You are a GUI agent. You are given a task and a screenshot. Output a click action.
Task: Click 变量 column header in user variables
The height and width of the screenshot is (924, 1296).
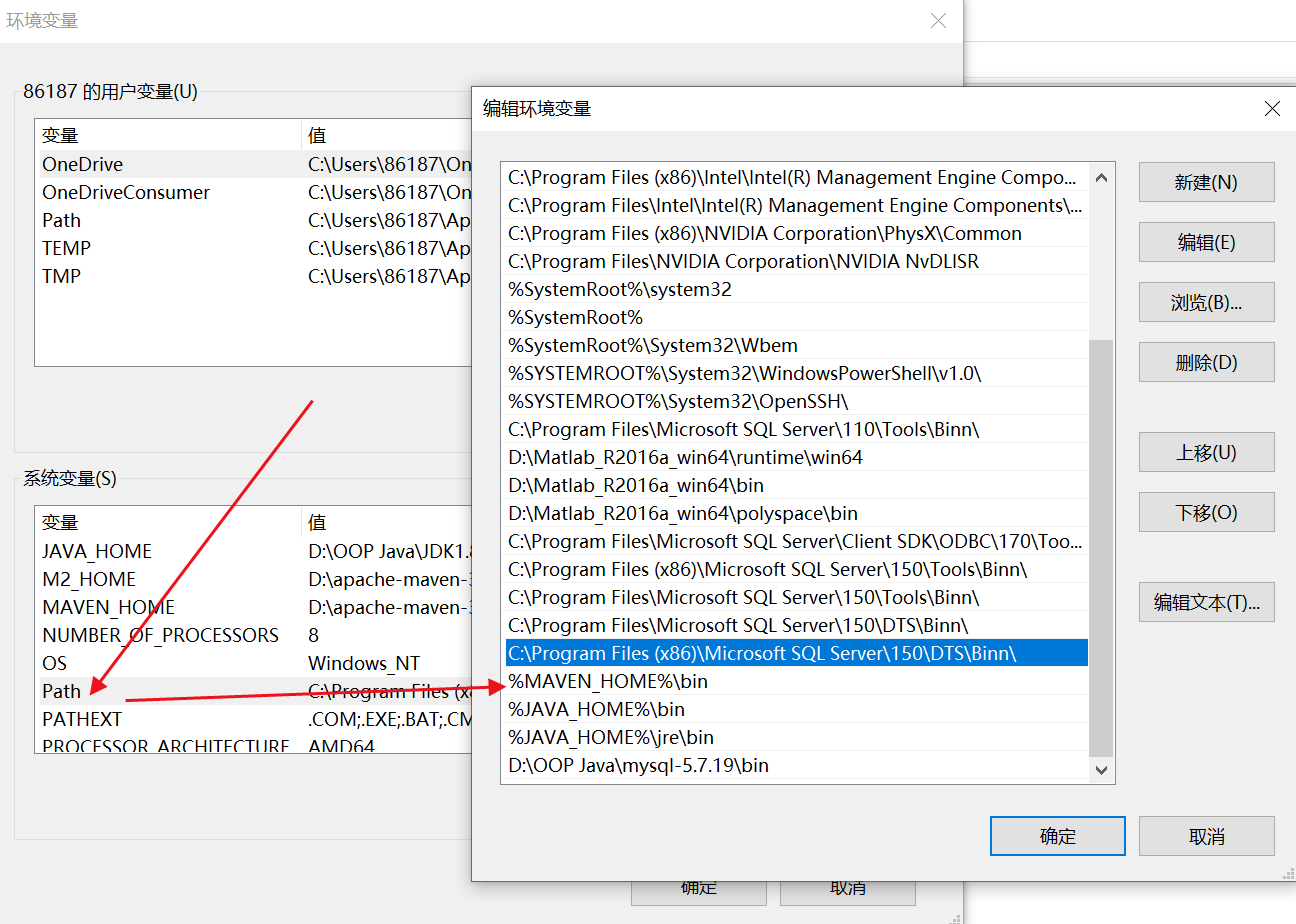click(x=168, y=135)
